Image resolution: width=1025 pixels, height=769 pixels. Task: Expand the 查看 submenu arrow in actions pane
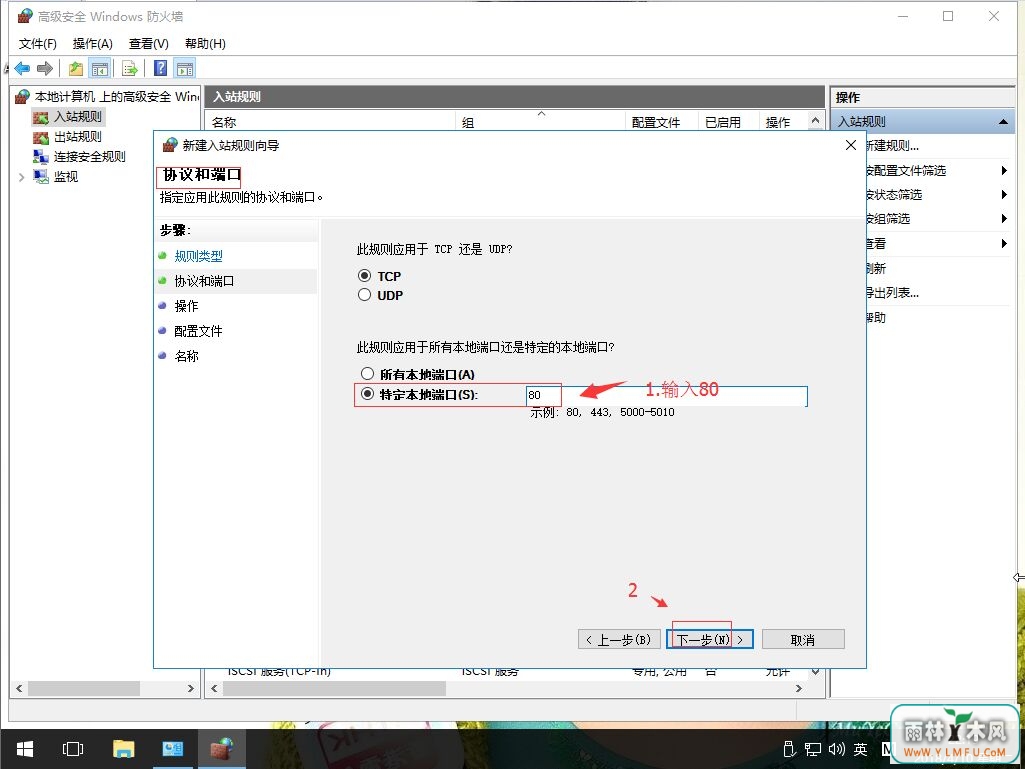(x=1004, y=243)
